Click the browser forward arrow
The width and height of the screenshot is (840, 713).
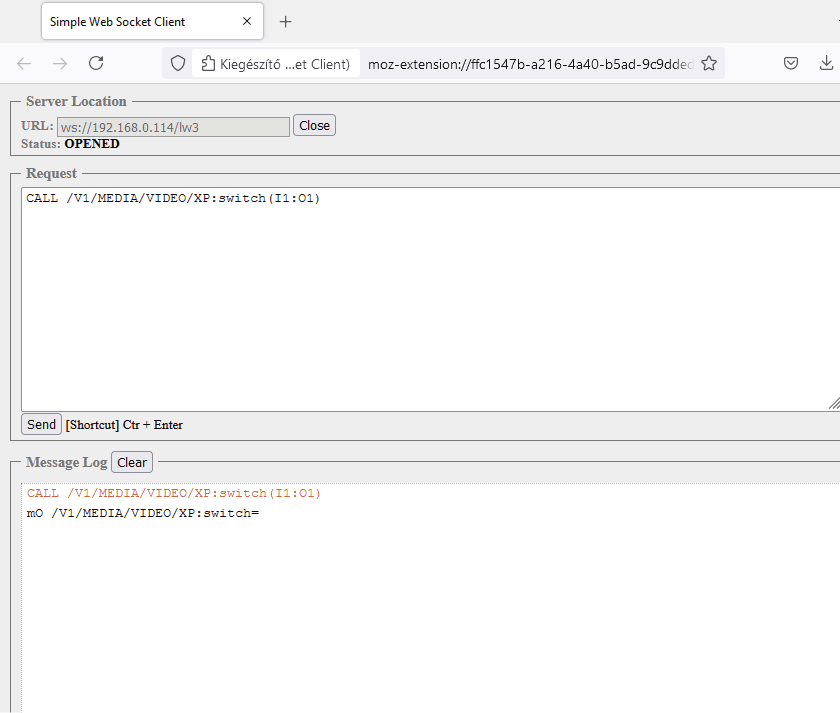tap(60, 63)
